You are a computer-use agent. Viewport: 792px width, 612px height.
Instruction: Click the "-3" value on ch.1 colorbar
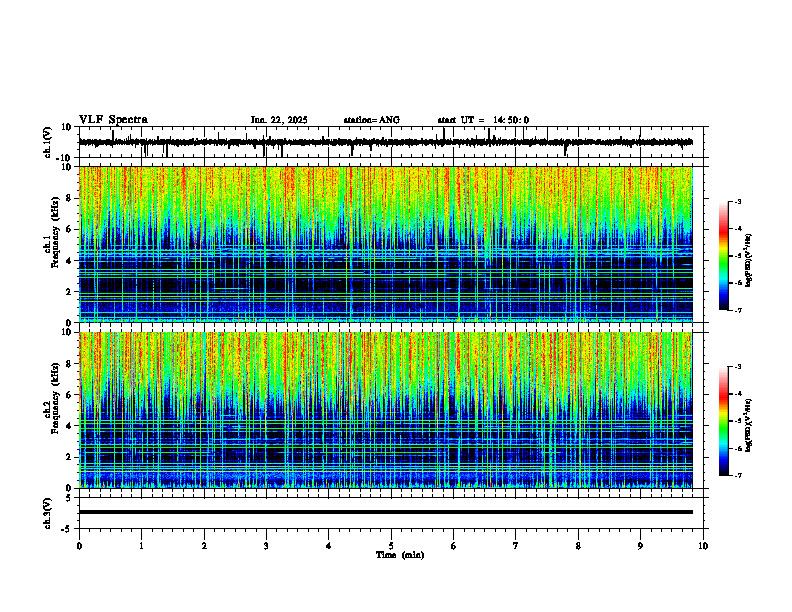(x=737, y=201)
